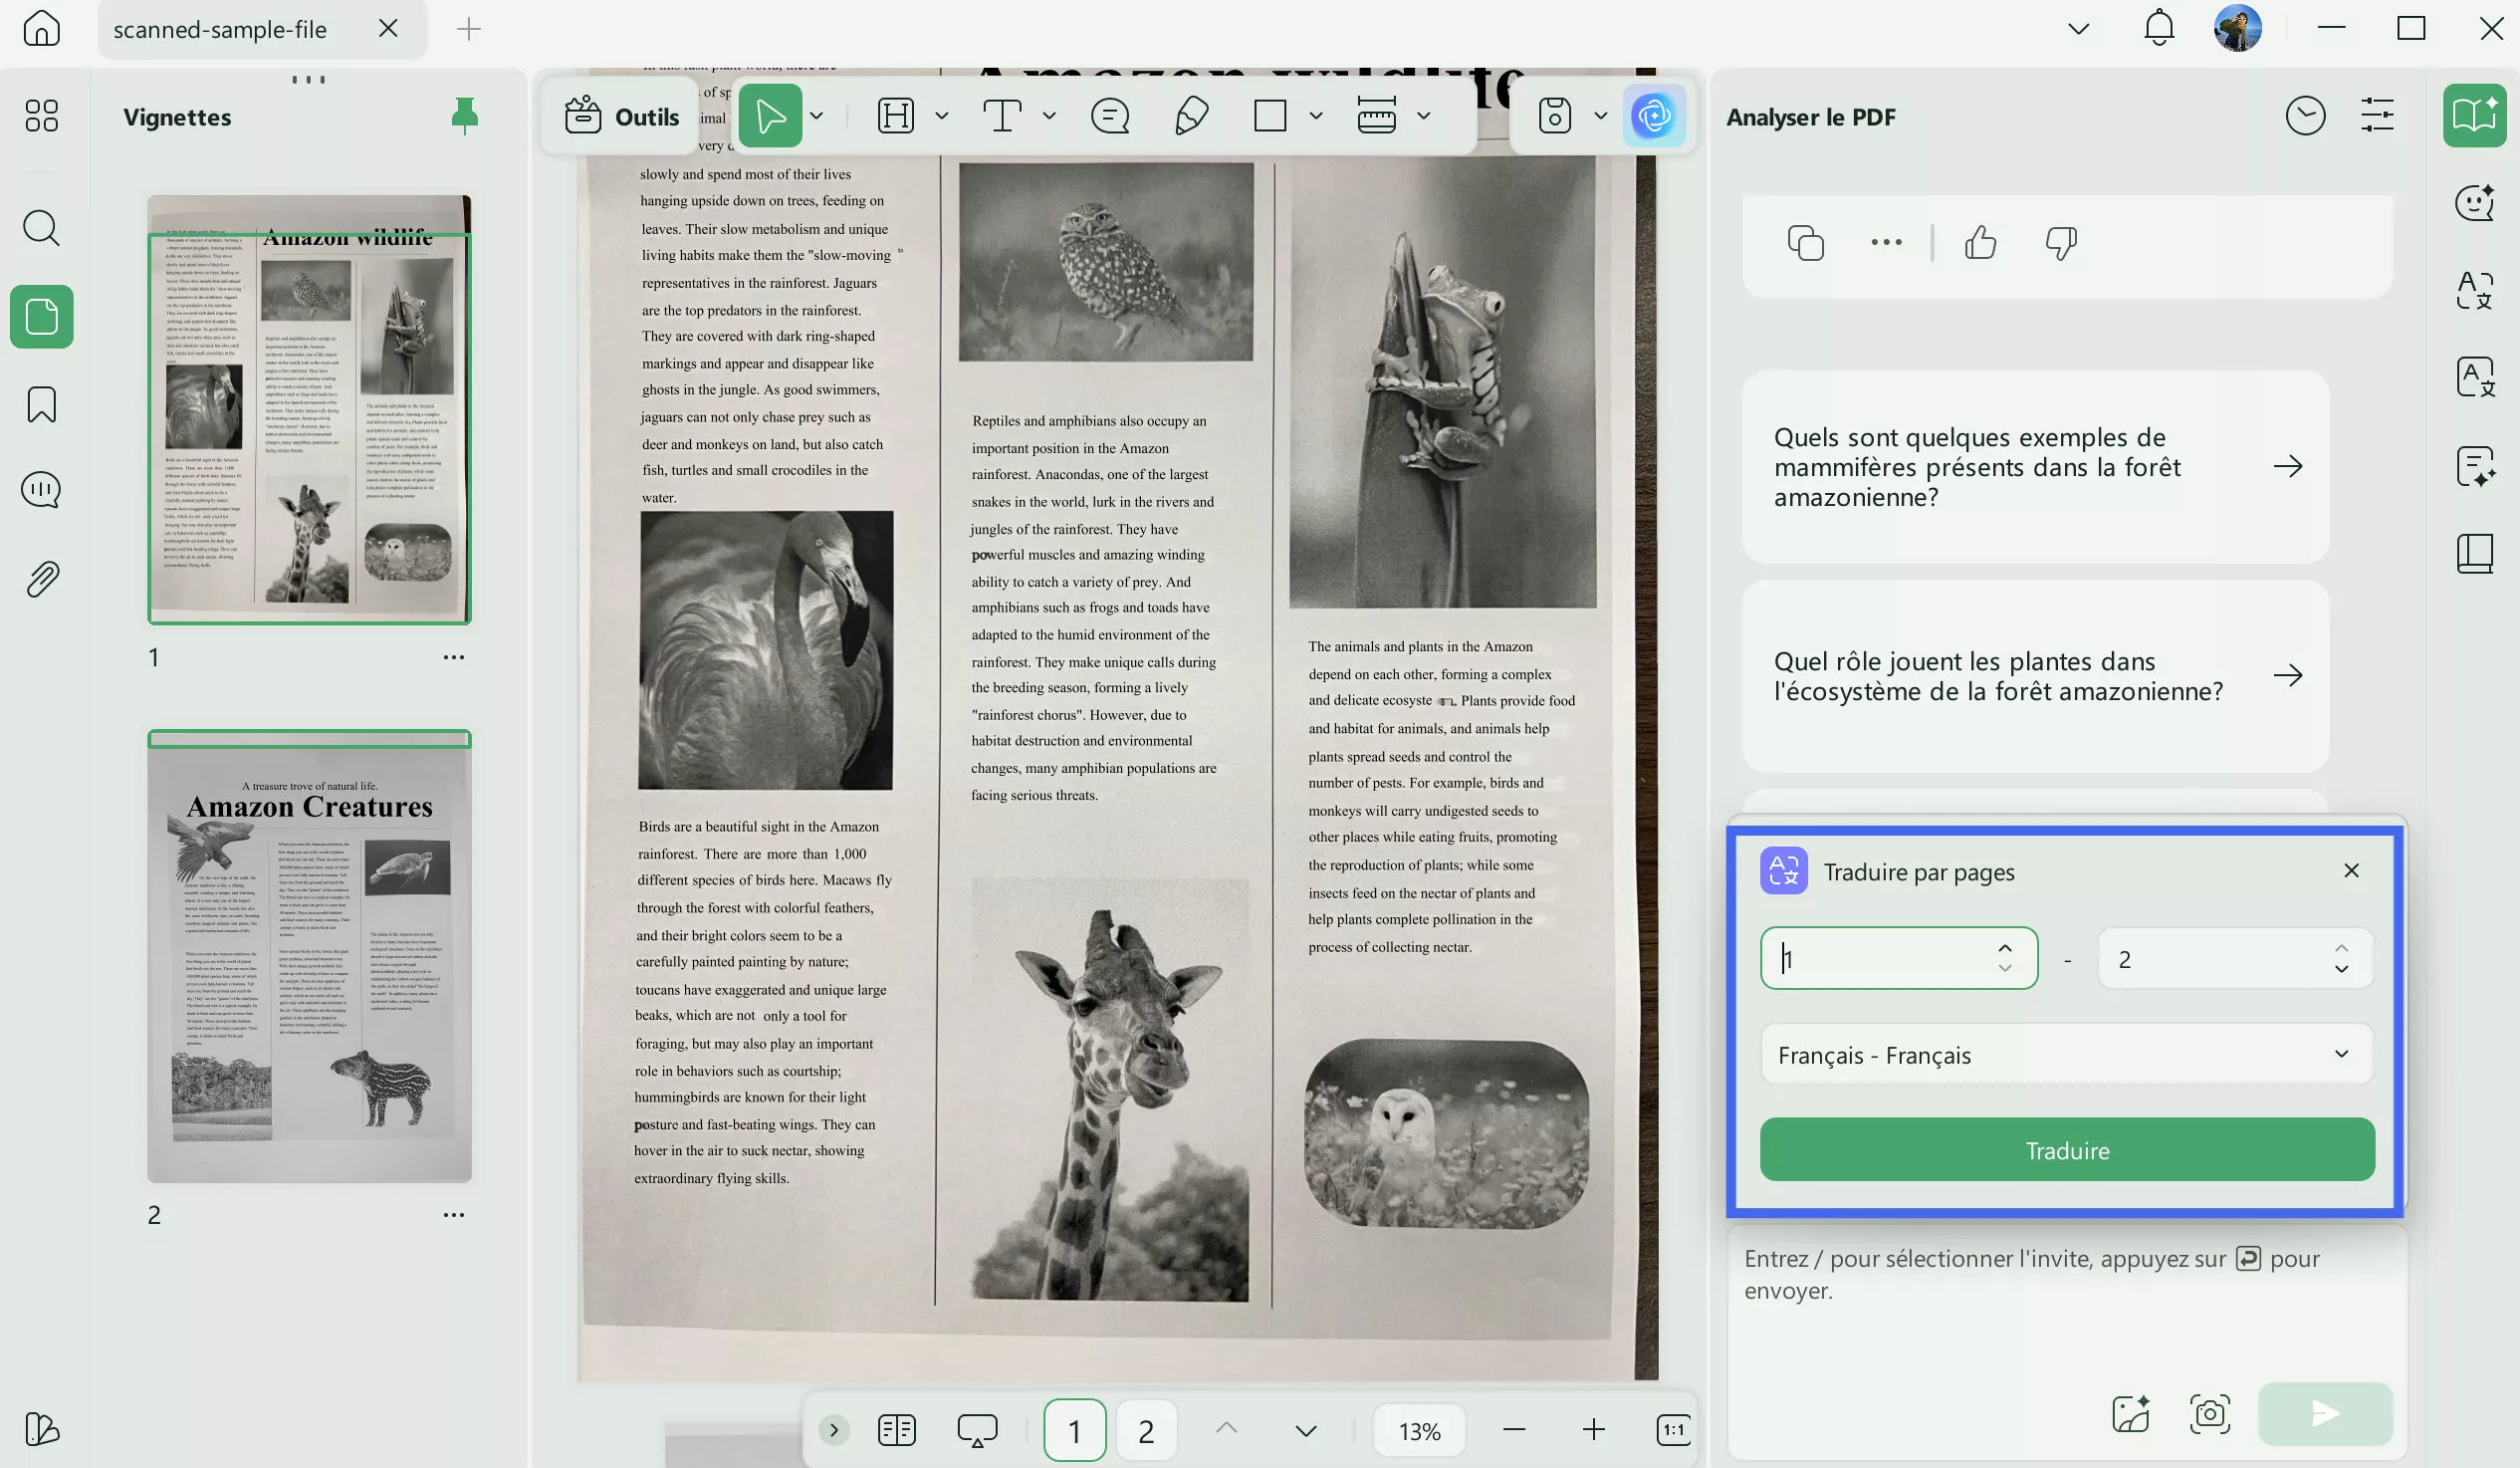Screen dimensions: 2520x1468
Task: Decrease zoom using the minus control
Action: (1513, 1430)
